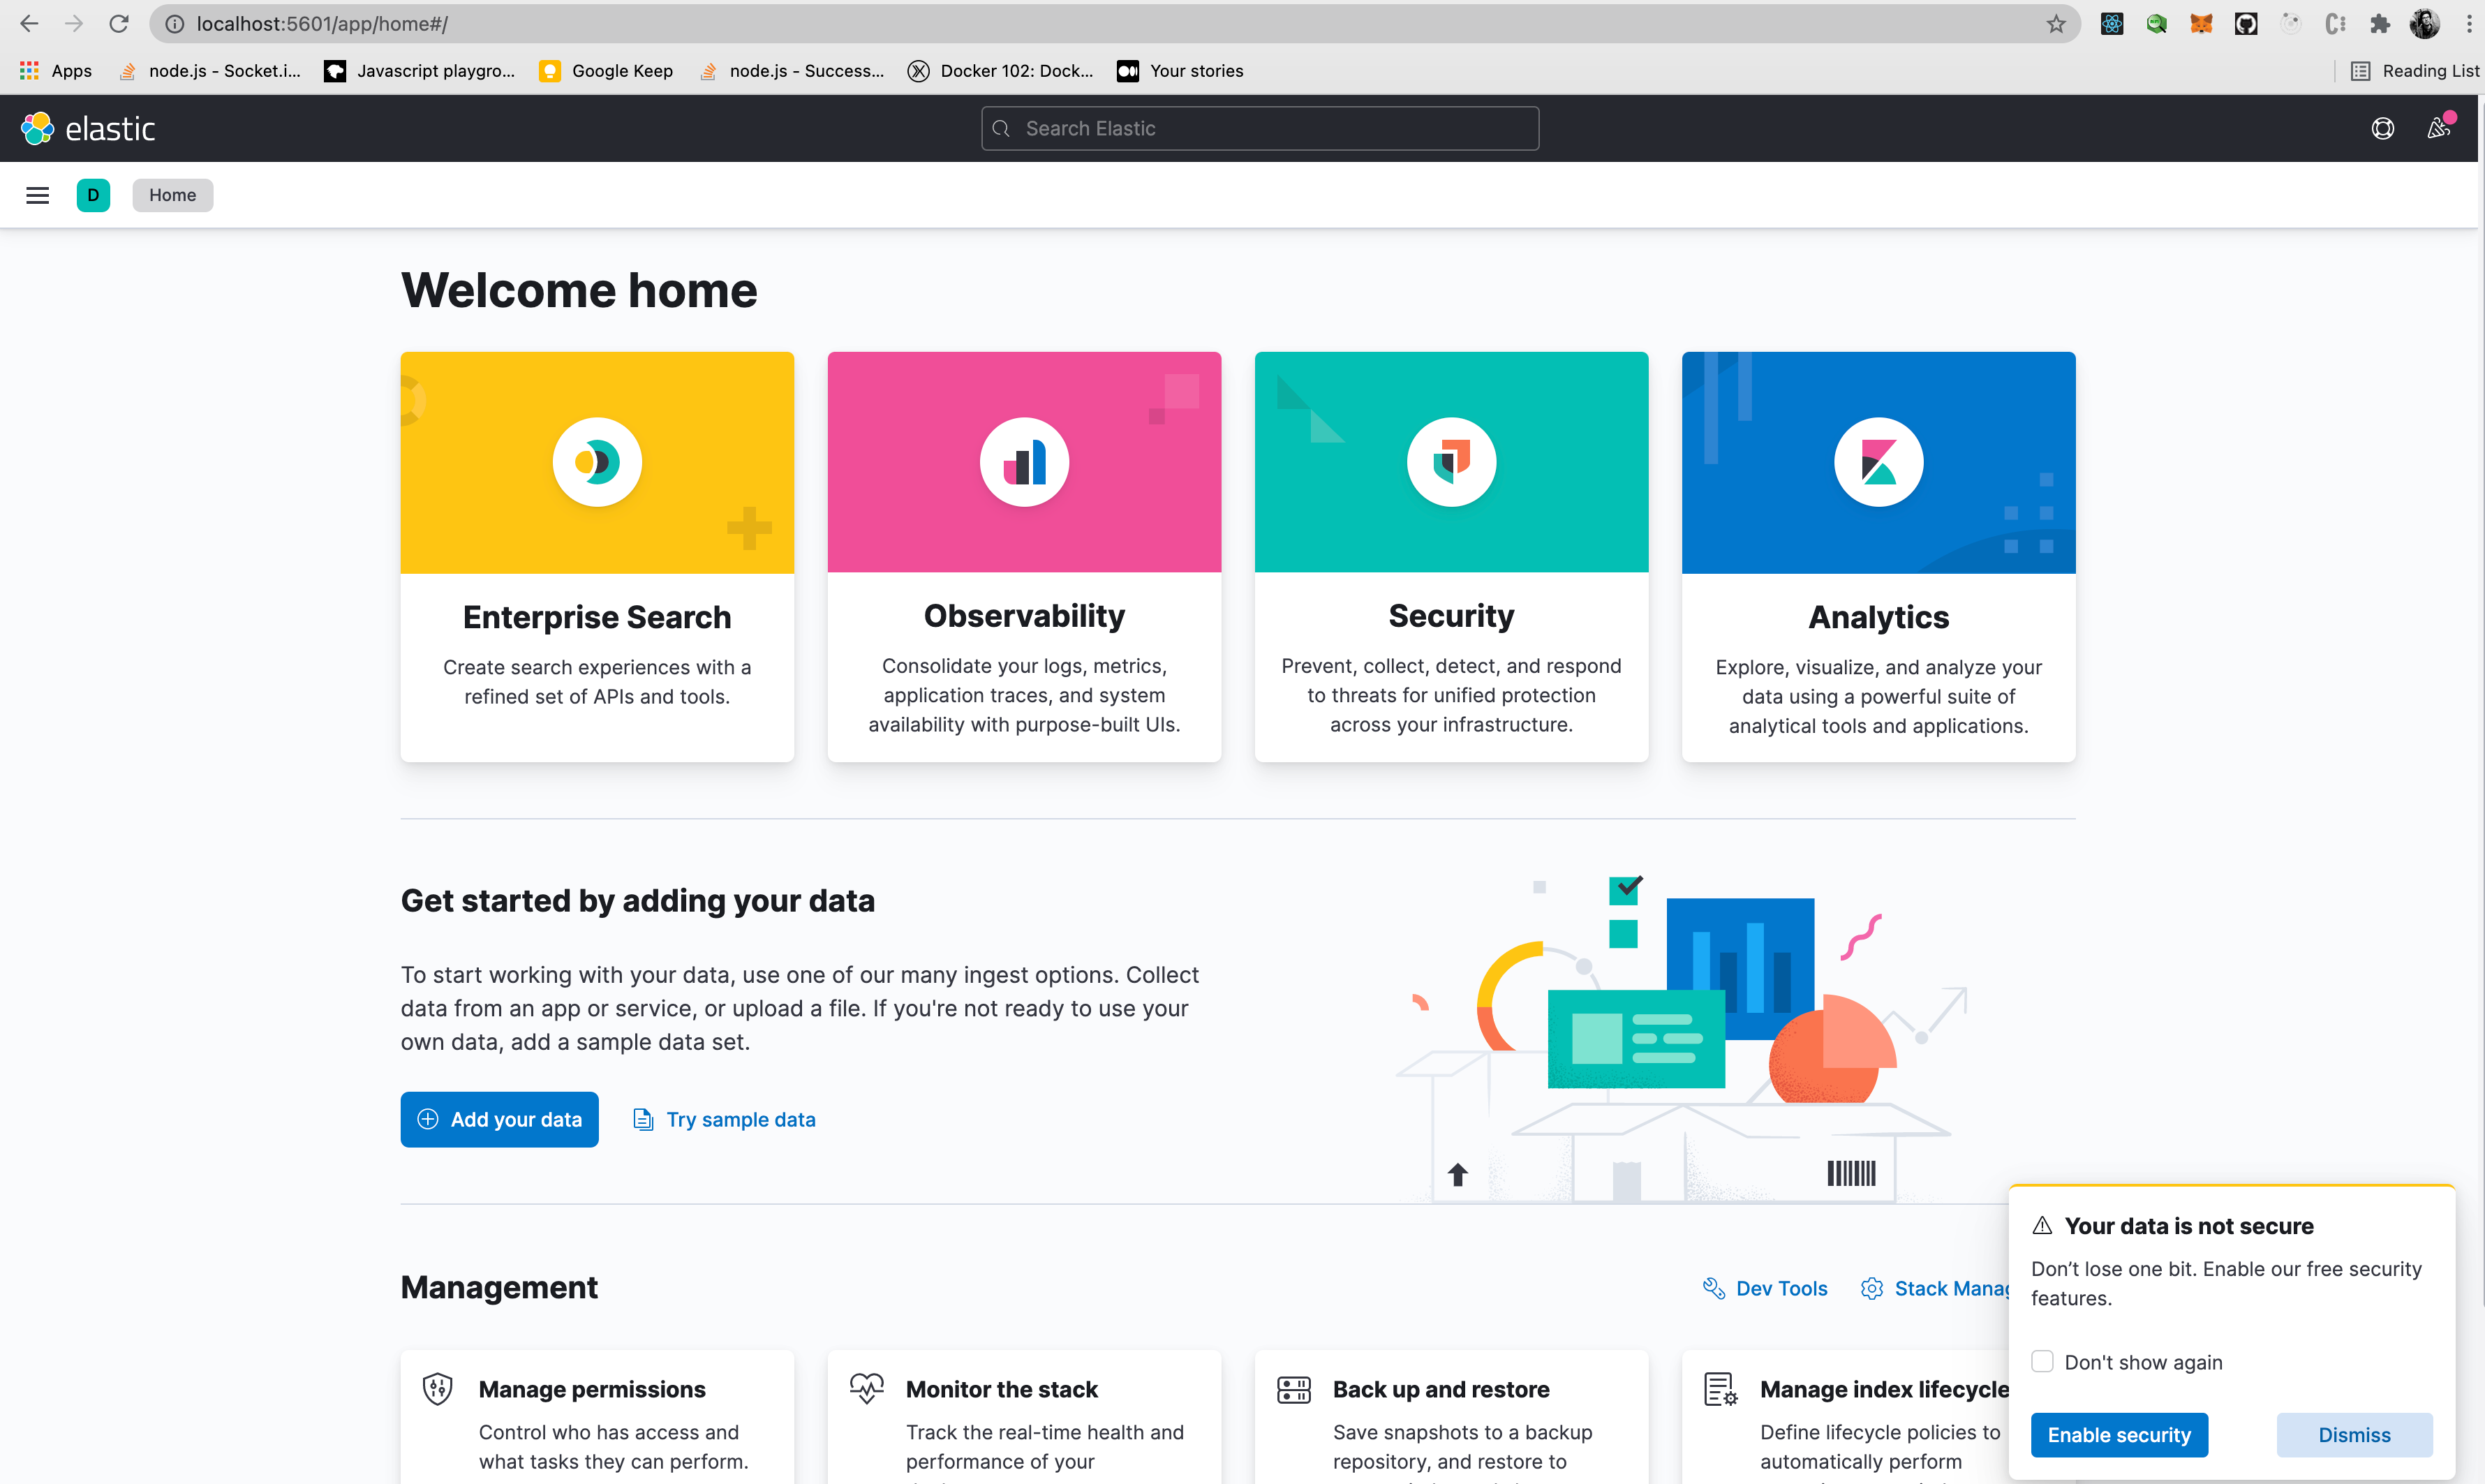Click the Add your data button
The image size is (2485, 1484).
click(x=499, y=1119)
